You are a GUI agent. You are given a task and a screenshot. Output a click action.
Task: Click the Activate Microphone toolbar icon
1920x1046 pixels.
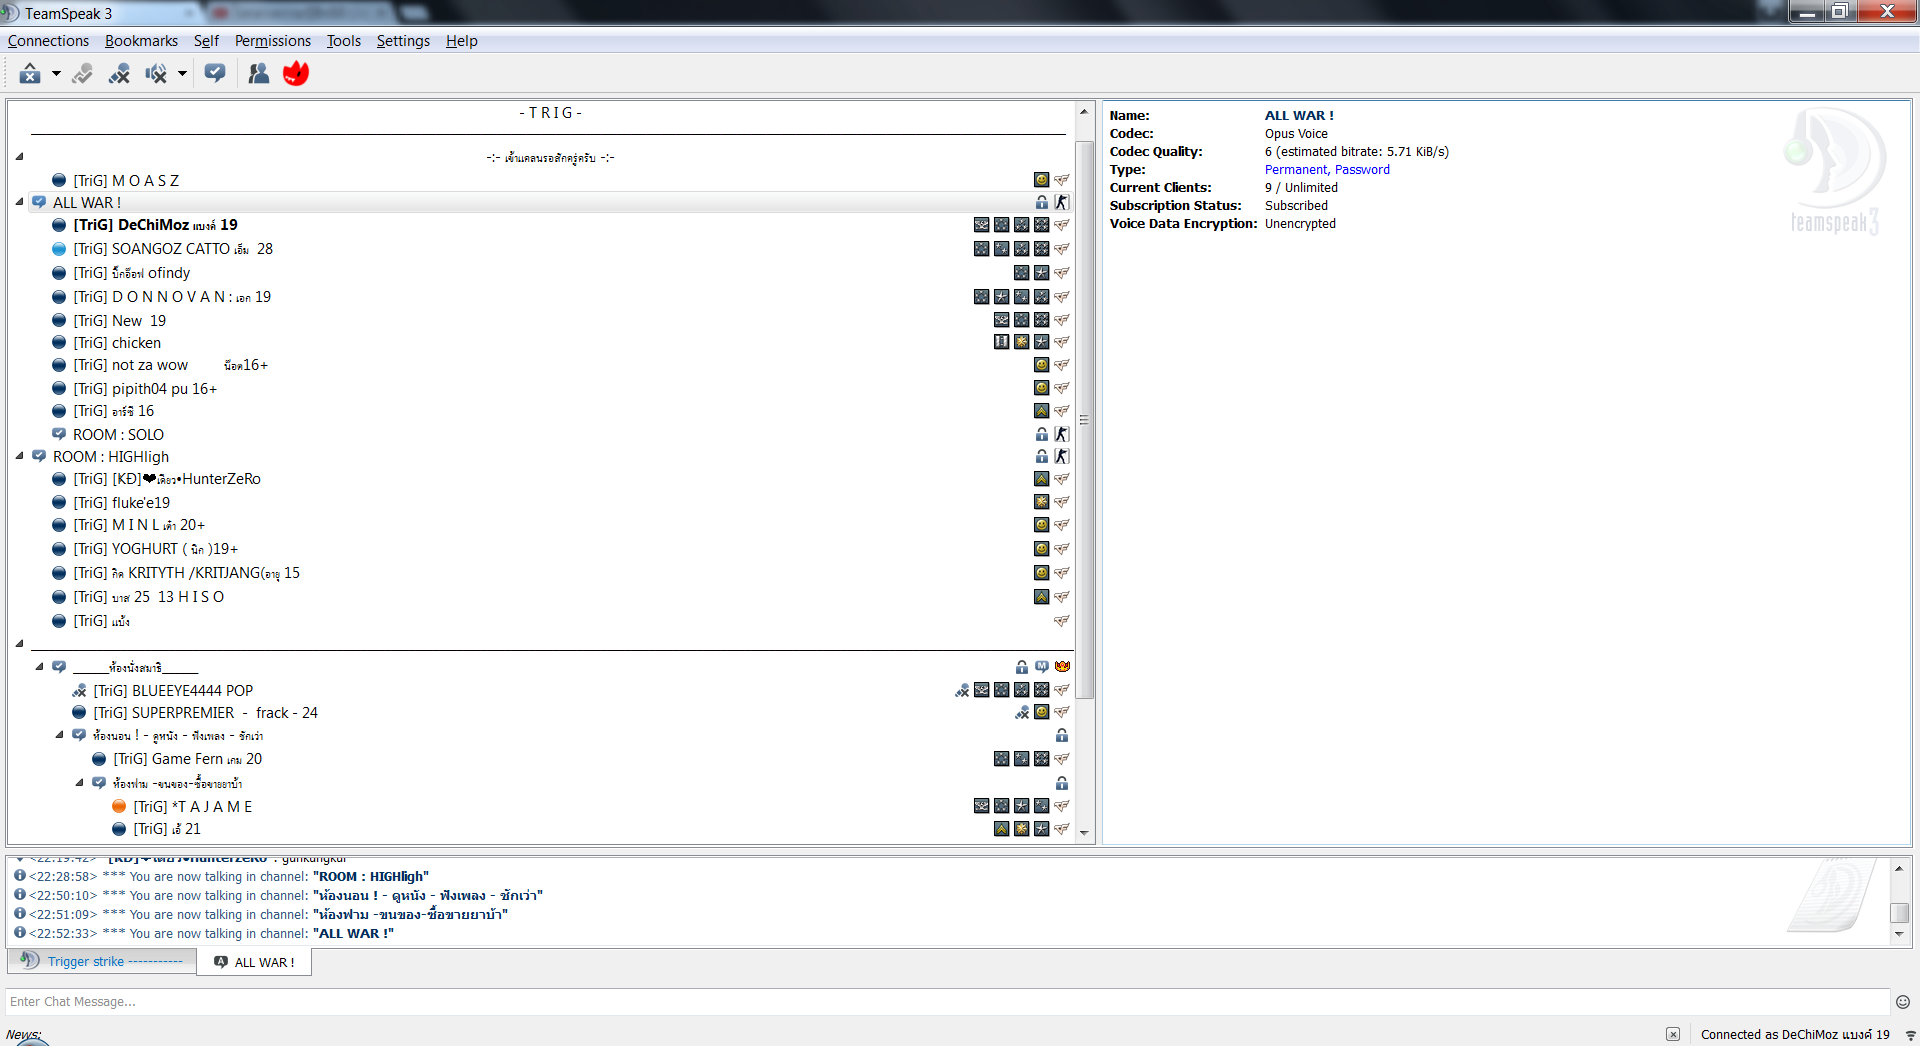[83, 73]
